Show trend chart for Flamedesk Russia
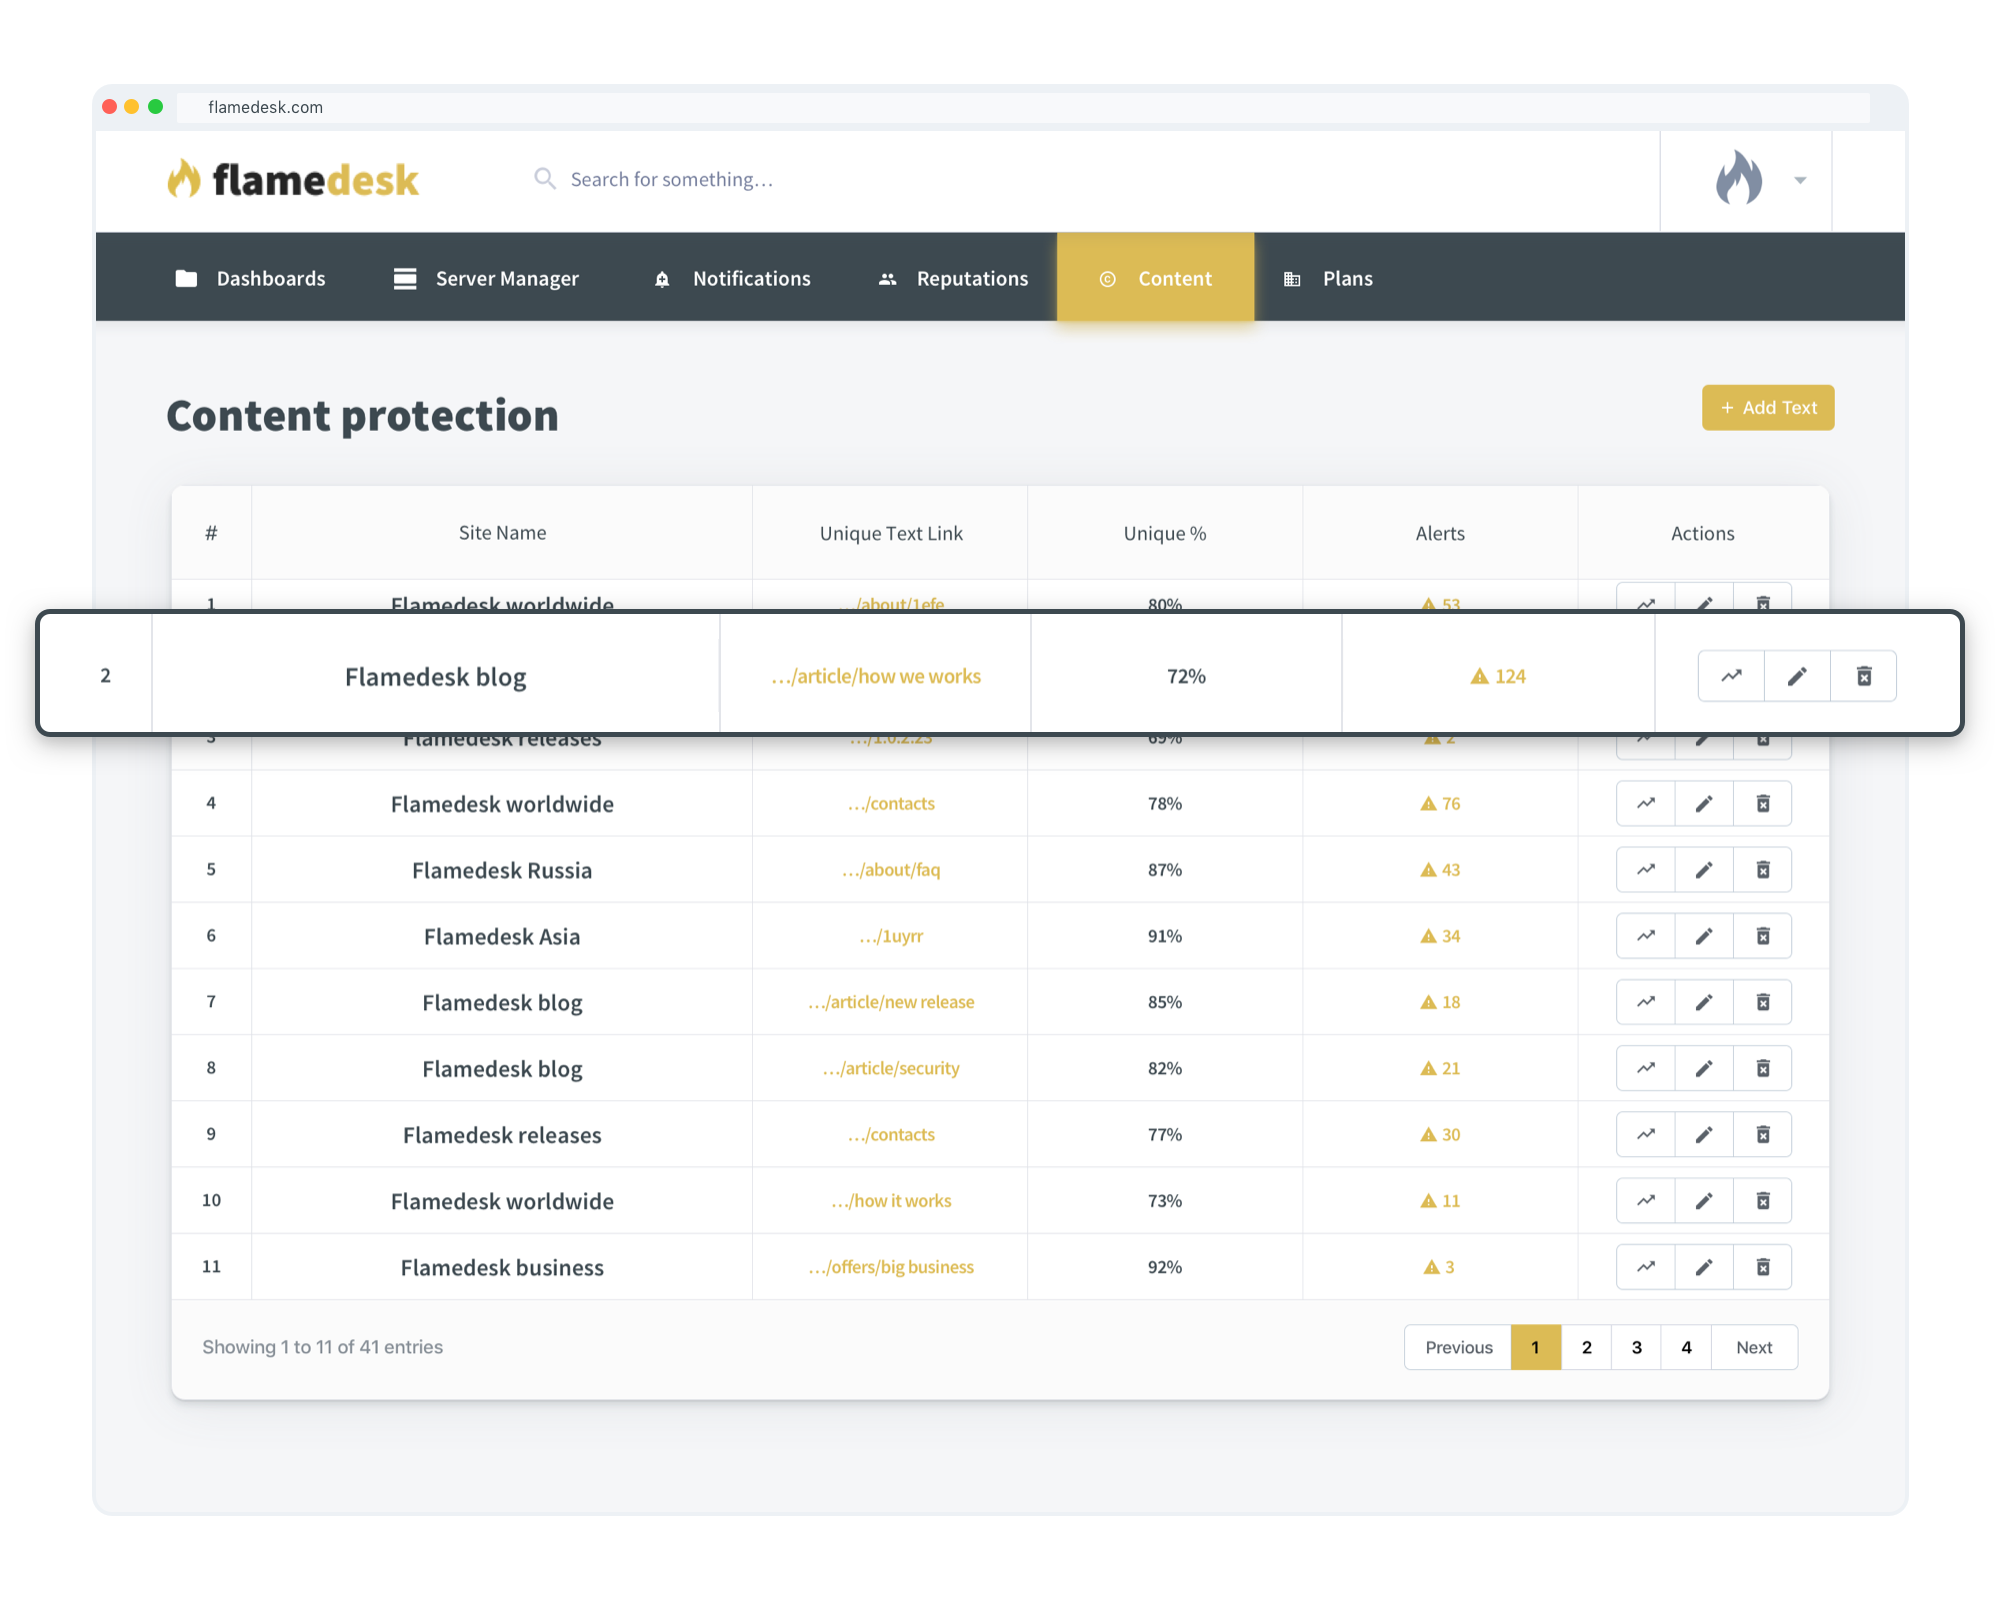This screenshot has width=2000, height=1600. (1646, 870)
